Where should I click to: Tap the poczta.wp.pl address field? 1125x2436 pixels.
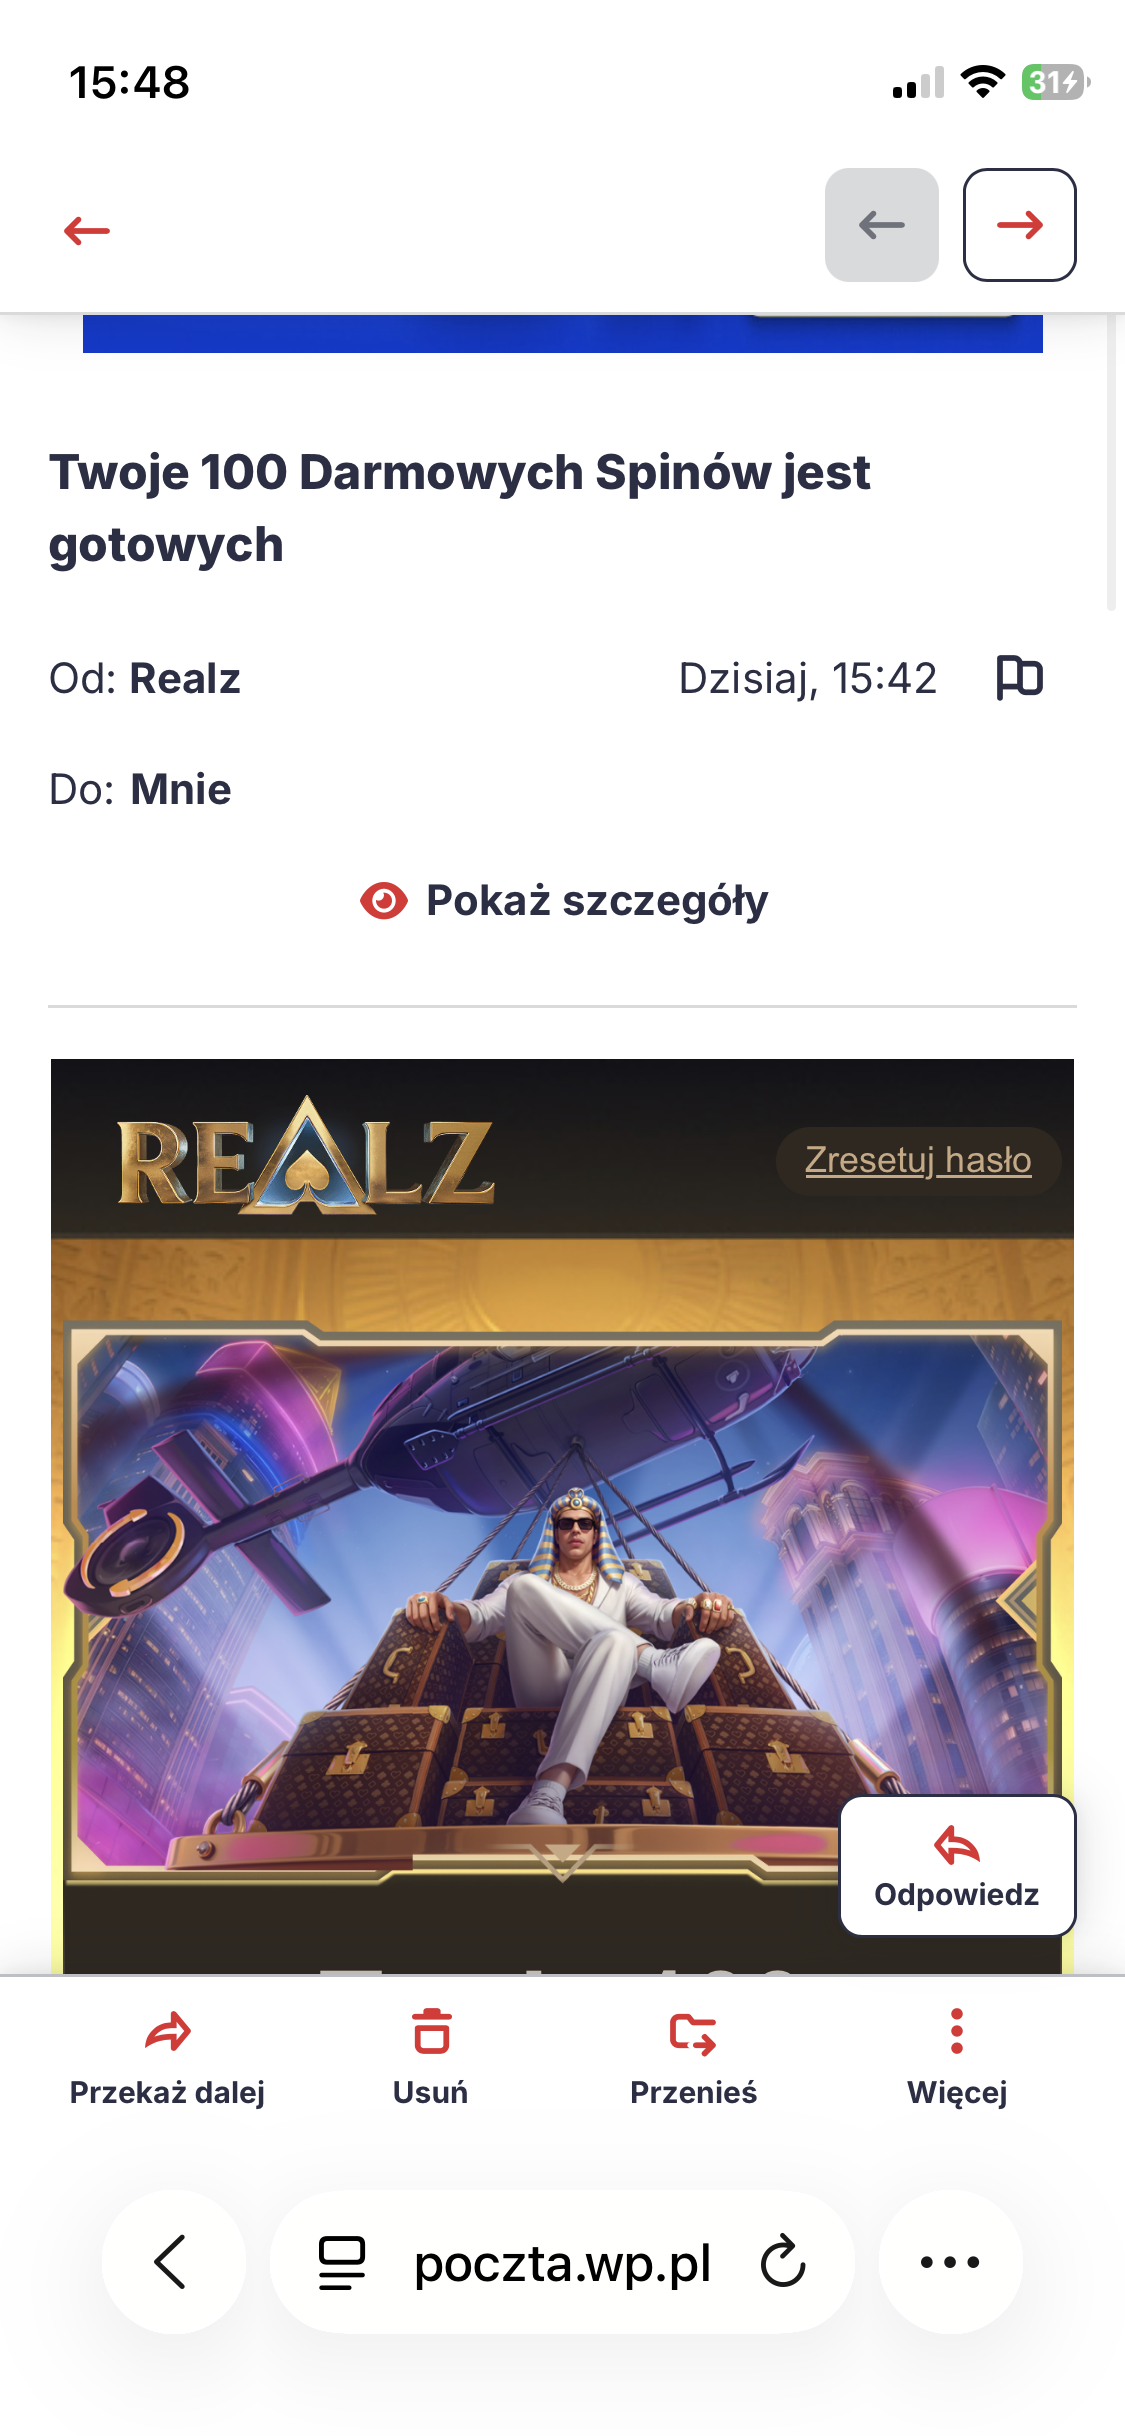click(562, 2262)
